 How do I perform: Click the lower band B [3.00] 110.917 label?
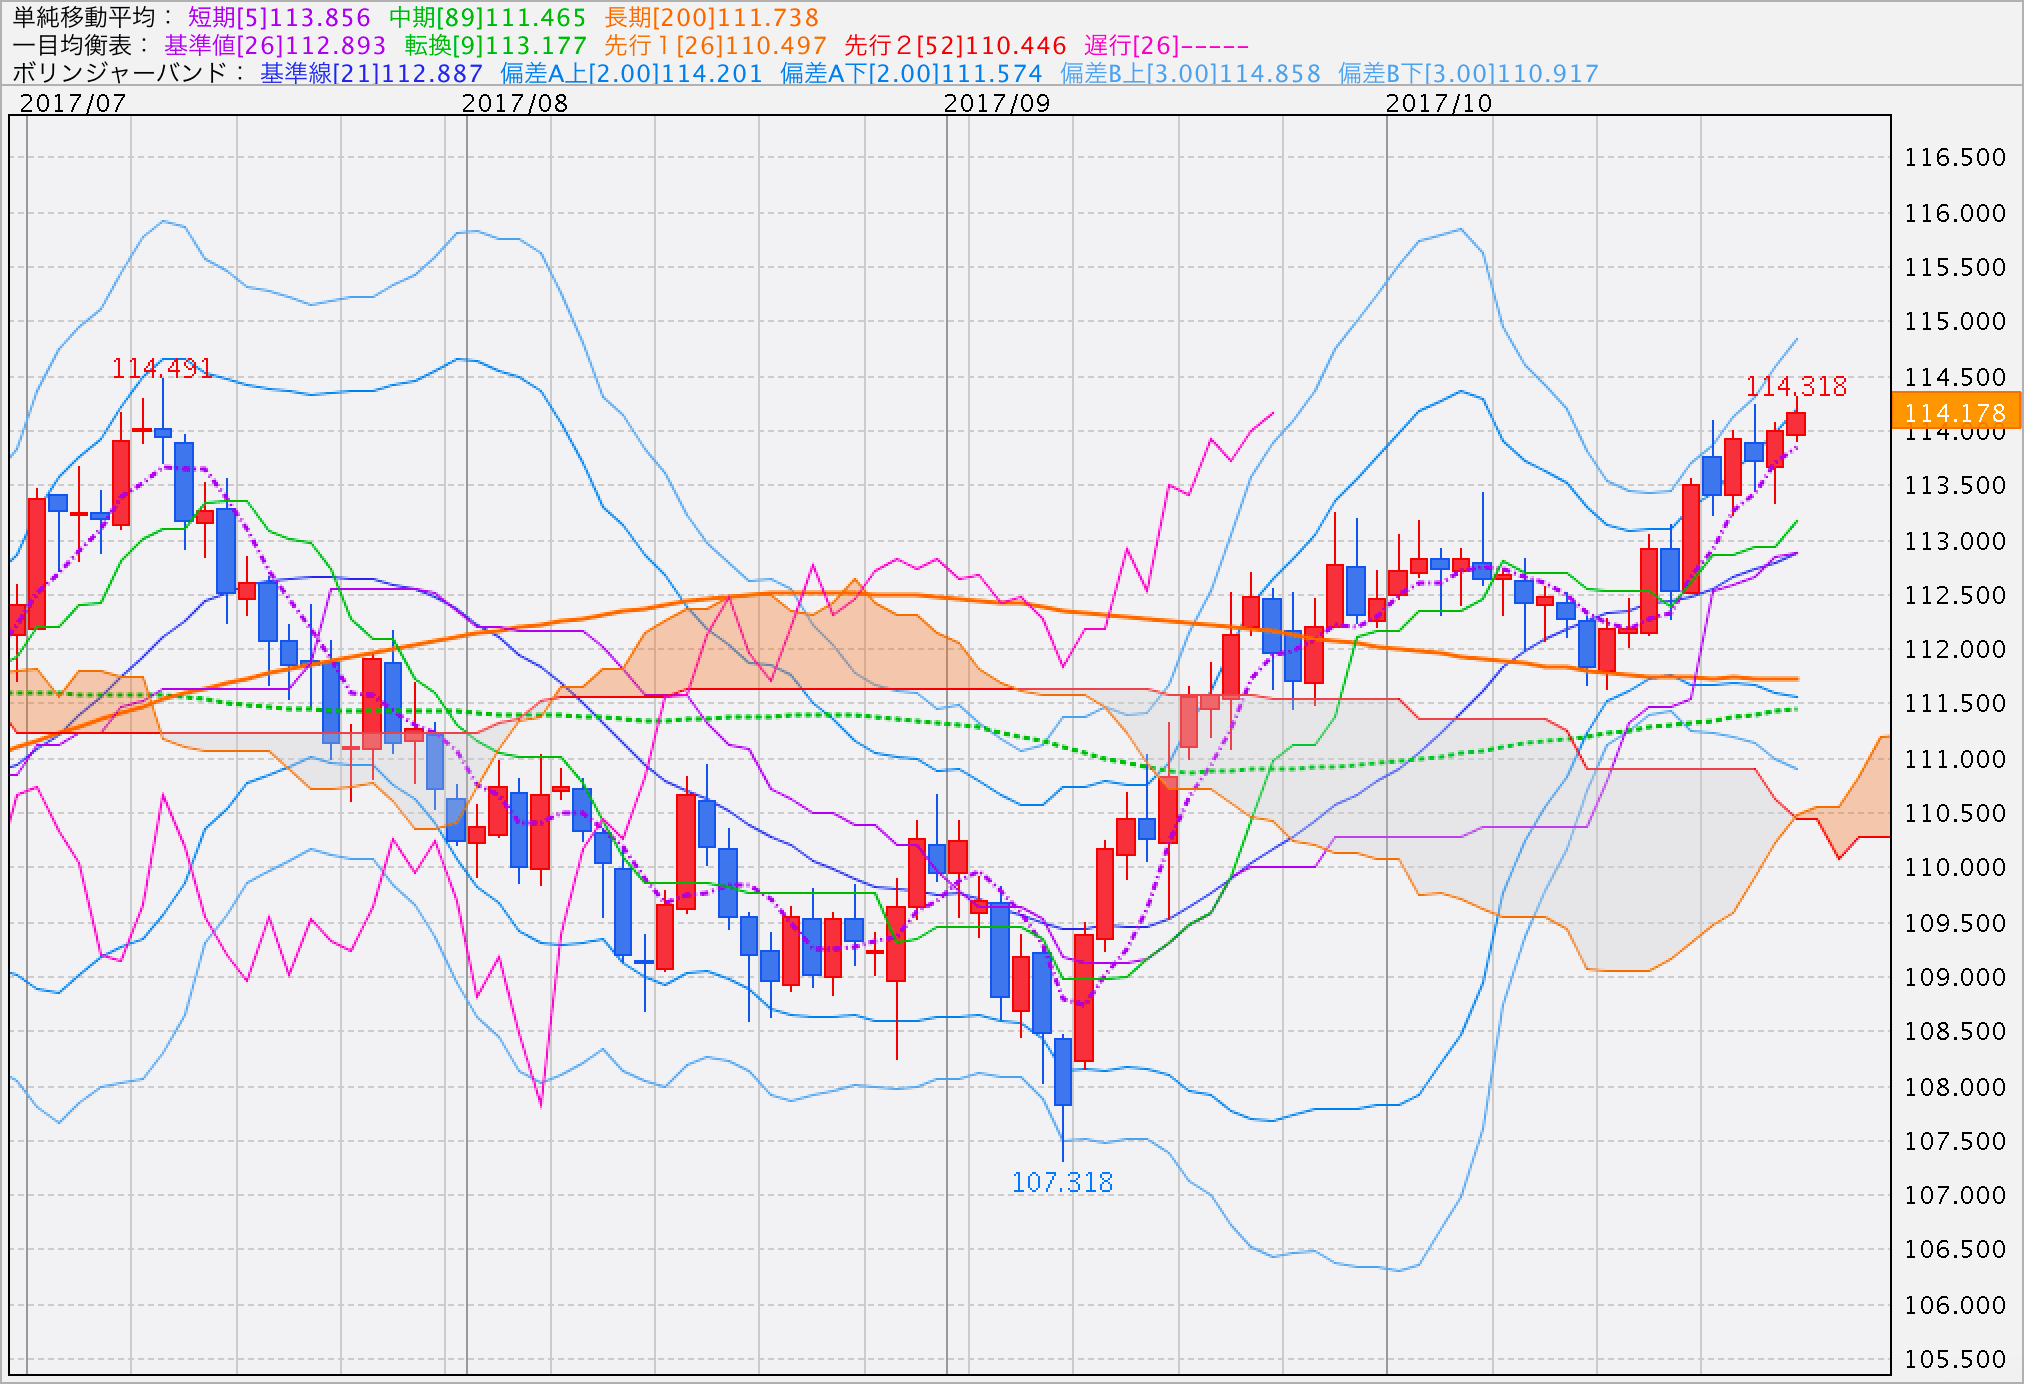click(1468, 74)
